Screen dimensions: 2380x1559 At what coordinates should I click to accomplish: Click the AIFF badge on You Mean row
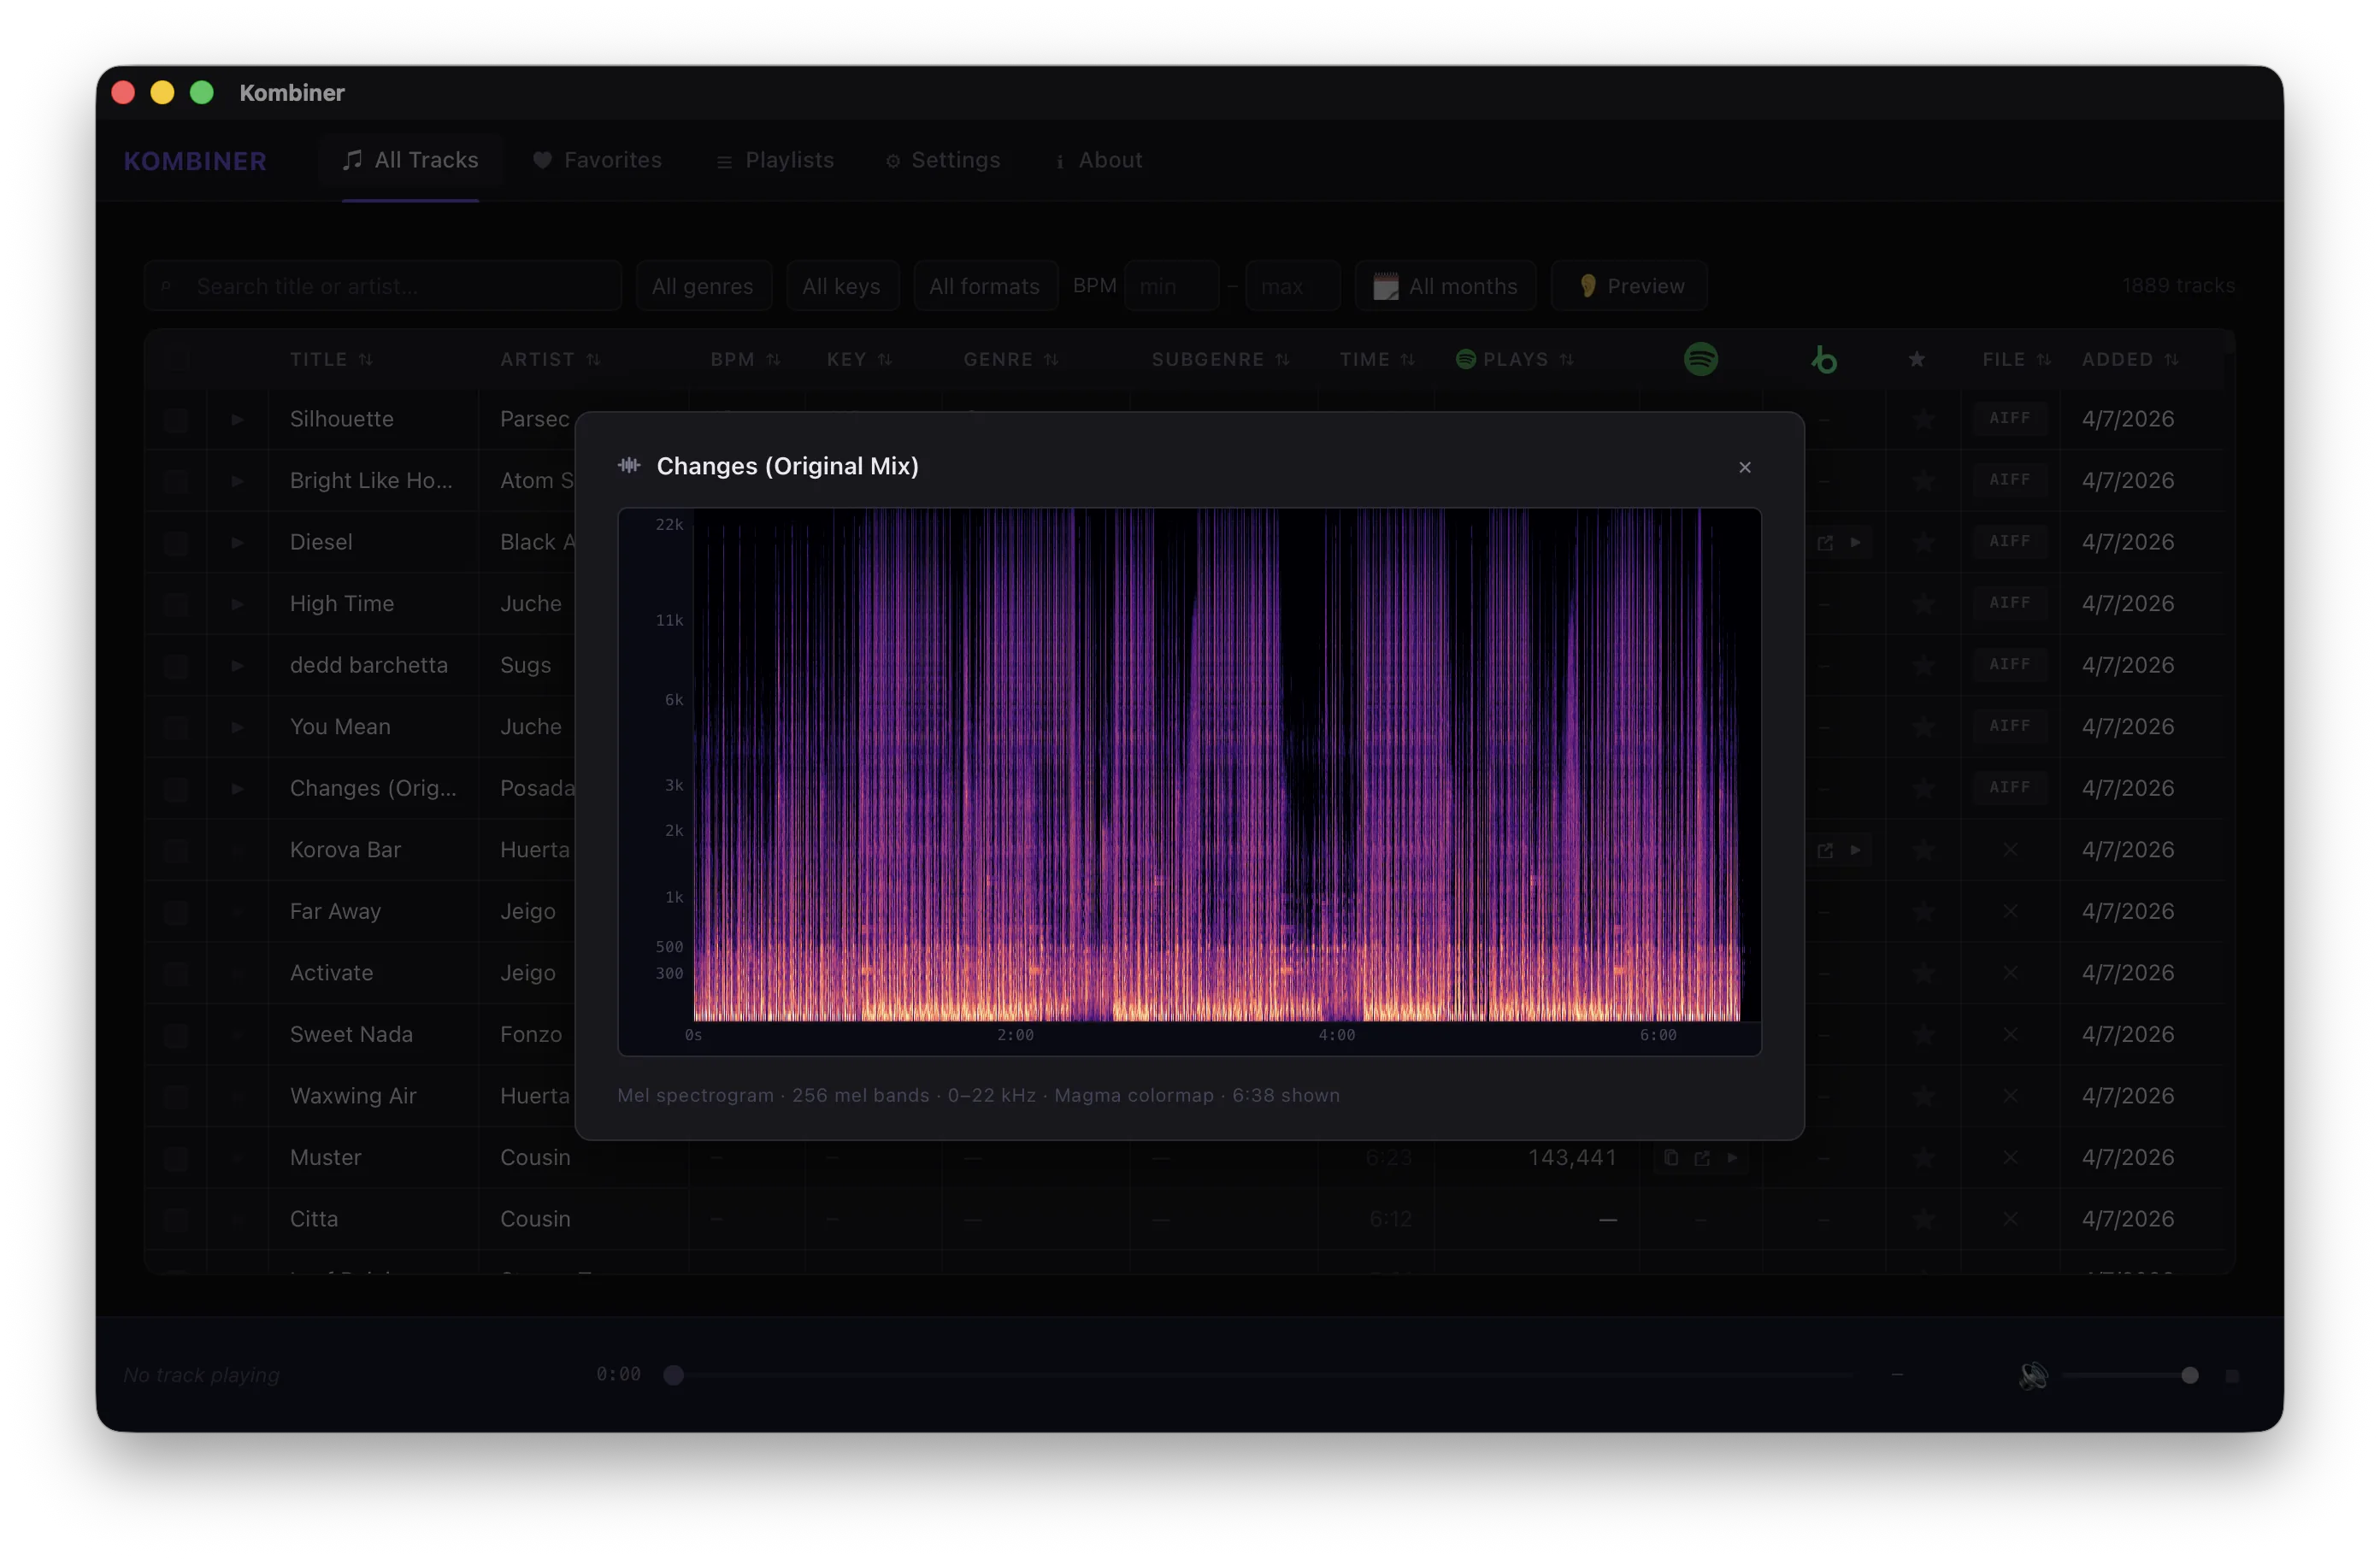pos(2010,726)
